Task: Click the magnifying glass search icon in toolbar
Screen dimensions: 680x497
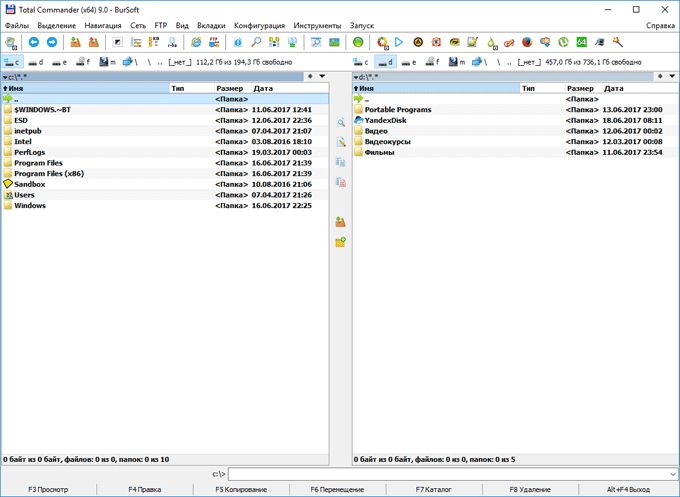Action: 256,42
